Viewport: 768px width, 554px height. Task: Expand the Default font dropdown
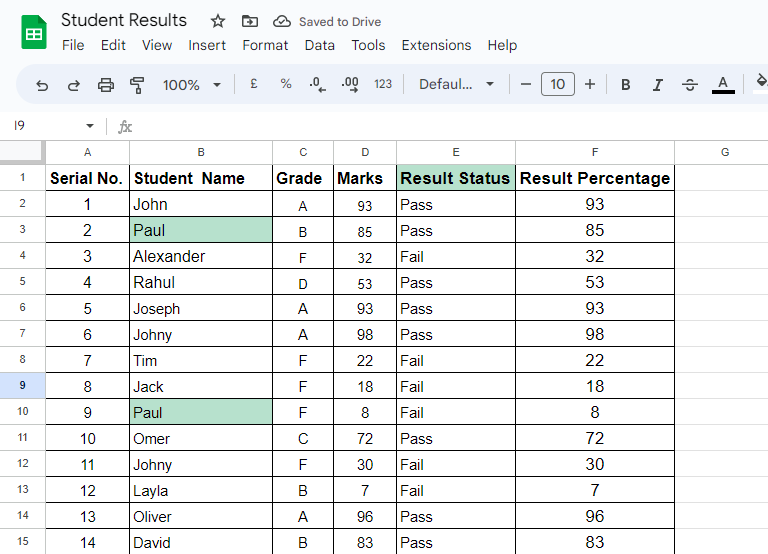[456, 84]
